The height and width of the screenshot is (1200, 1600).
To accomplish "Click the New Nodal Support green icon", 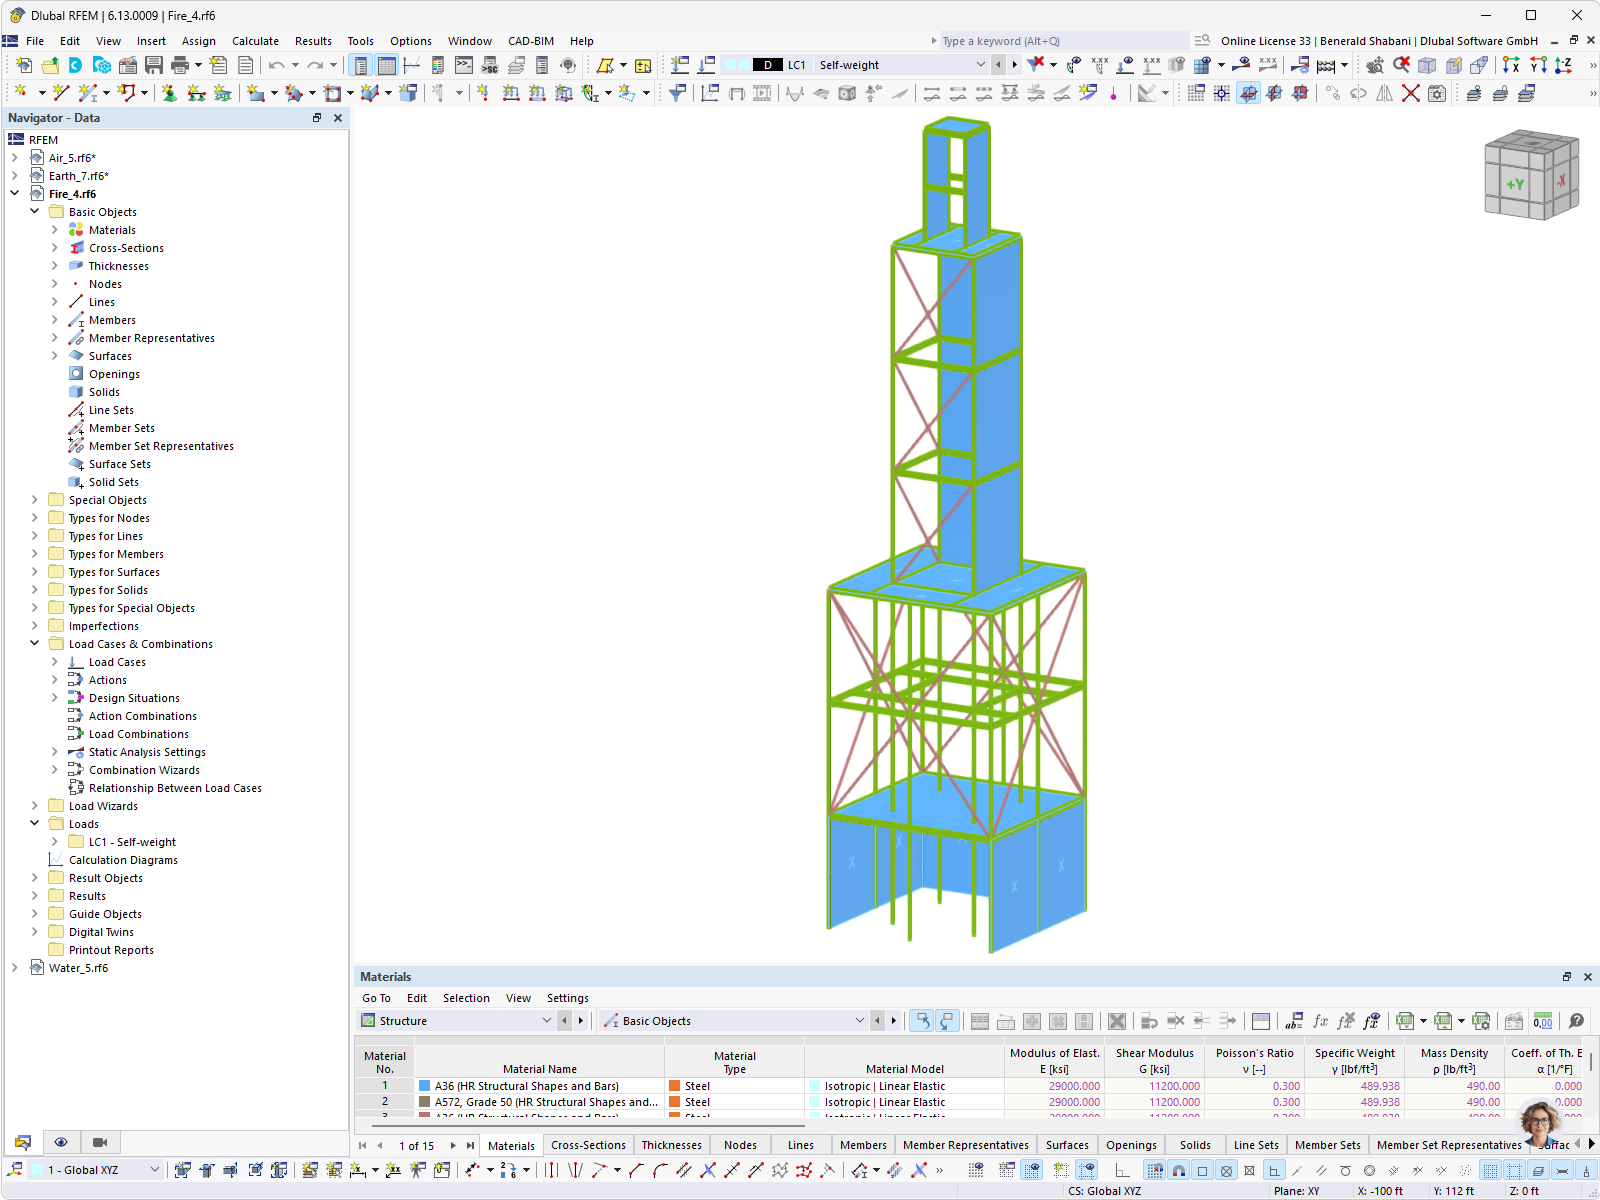I will [170, 93].
